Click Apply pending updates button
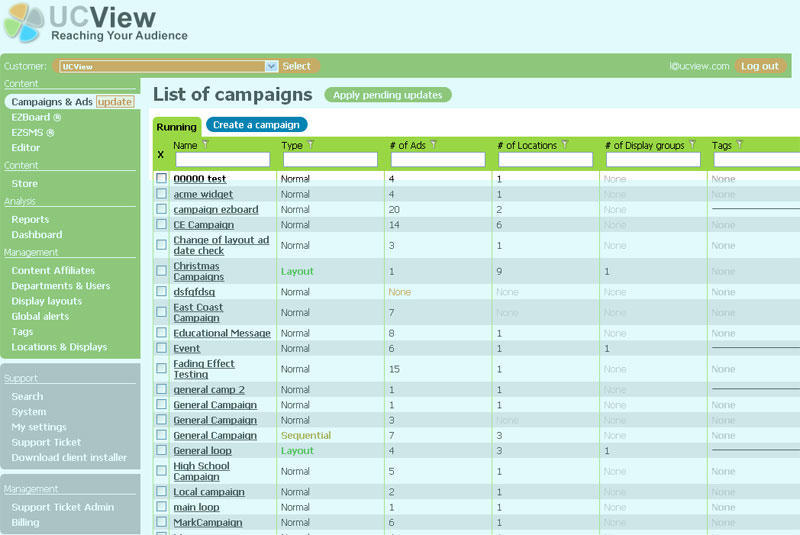 [388, 95]
